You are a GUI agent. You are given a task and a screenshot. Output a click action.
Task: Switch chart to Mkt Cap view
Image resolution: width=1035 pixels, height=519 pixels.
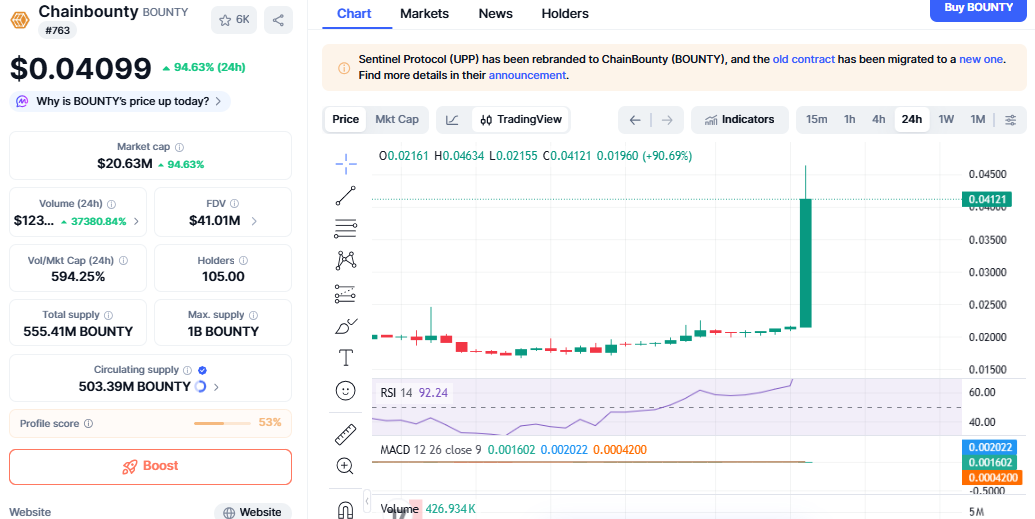click(397, 120)
